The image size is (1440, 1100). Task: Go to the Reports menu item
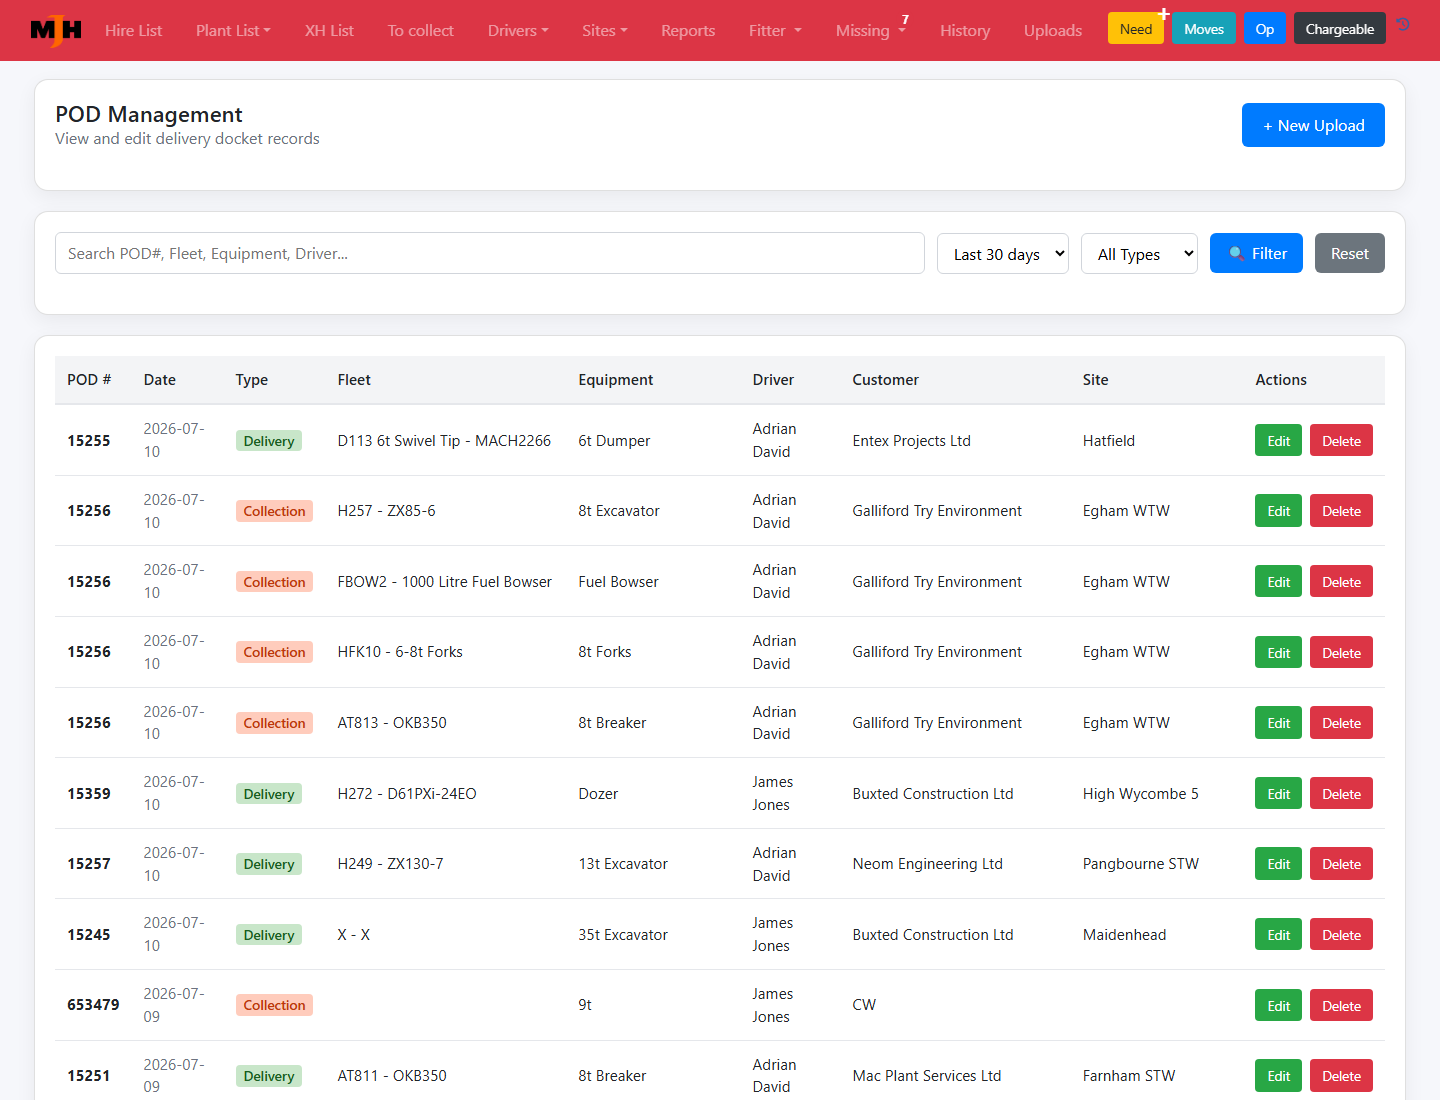(688, 30)
